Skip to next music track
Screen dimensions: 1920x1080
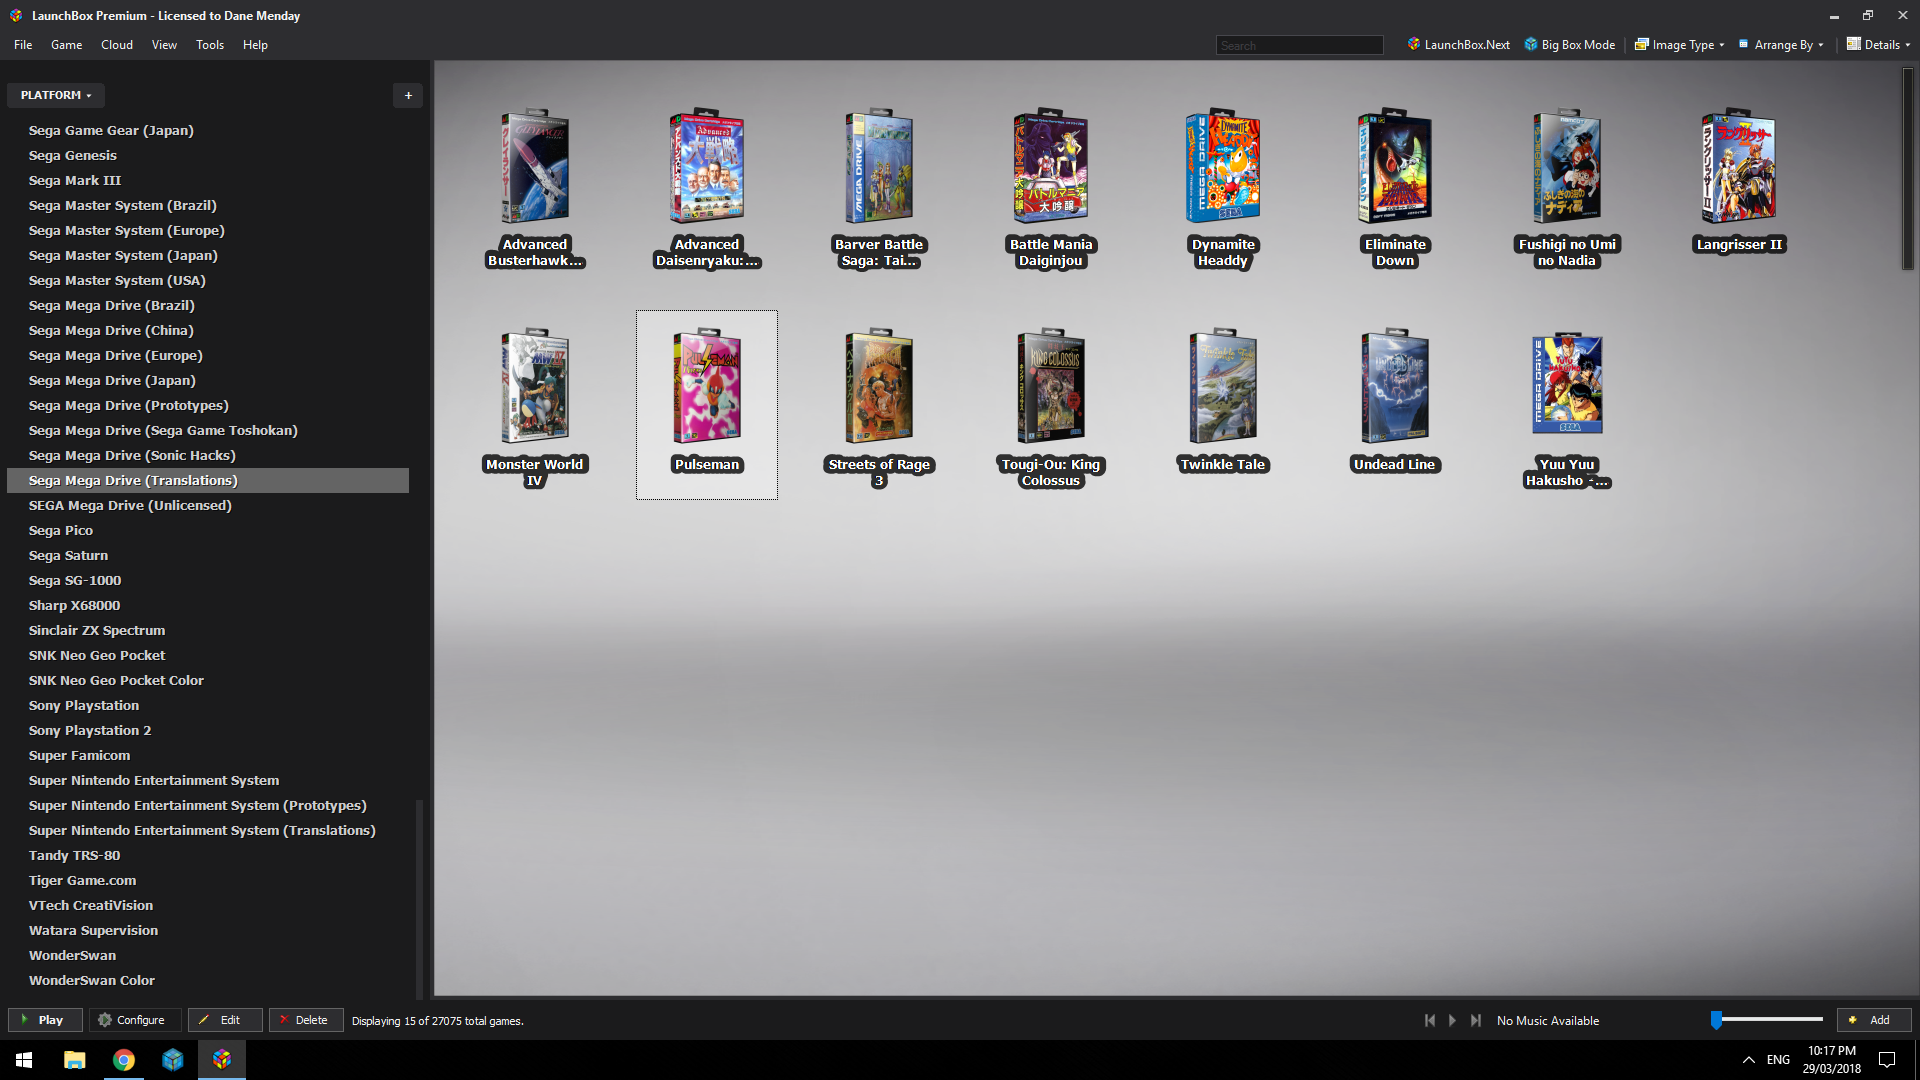[1476, 1021]
